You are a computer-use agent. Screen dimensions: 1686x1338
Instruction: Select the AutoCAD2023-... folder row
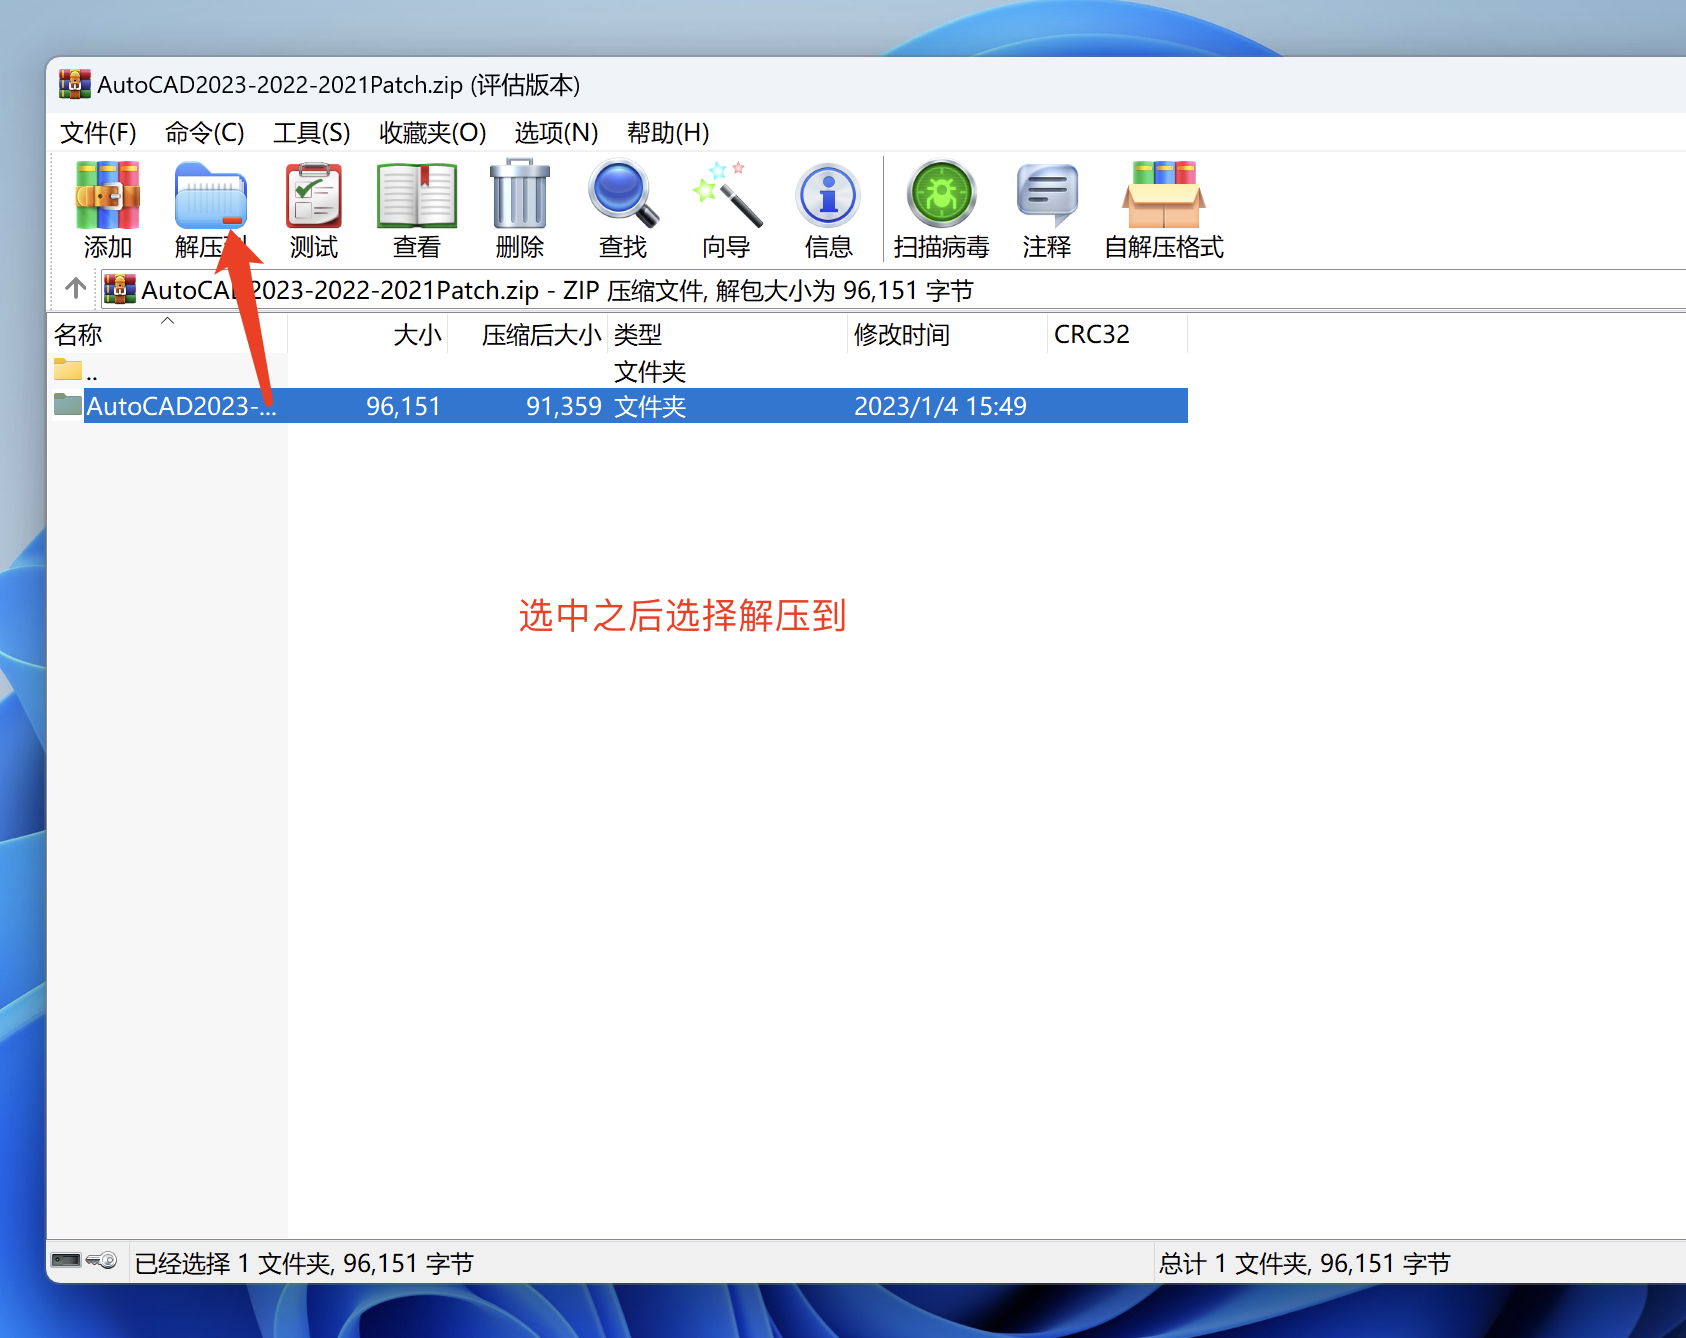618,406
